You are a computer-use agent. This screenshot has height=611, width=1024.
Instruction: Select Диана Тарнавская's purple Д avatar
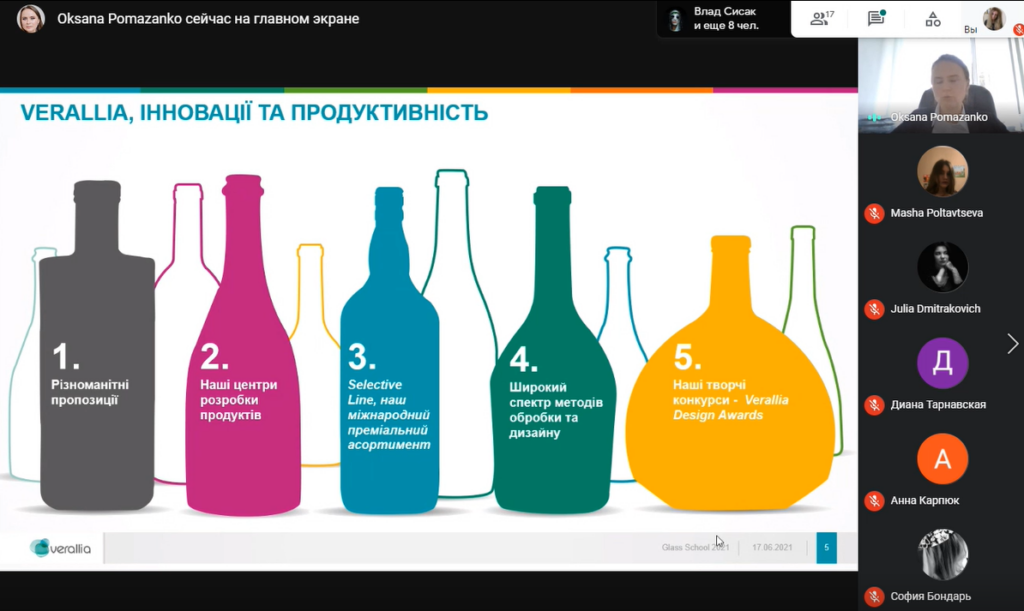click(x=942, y=363)
